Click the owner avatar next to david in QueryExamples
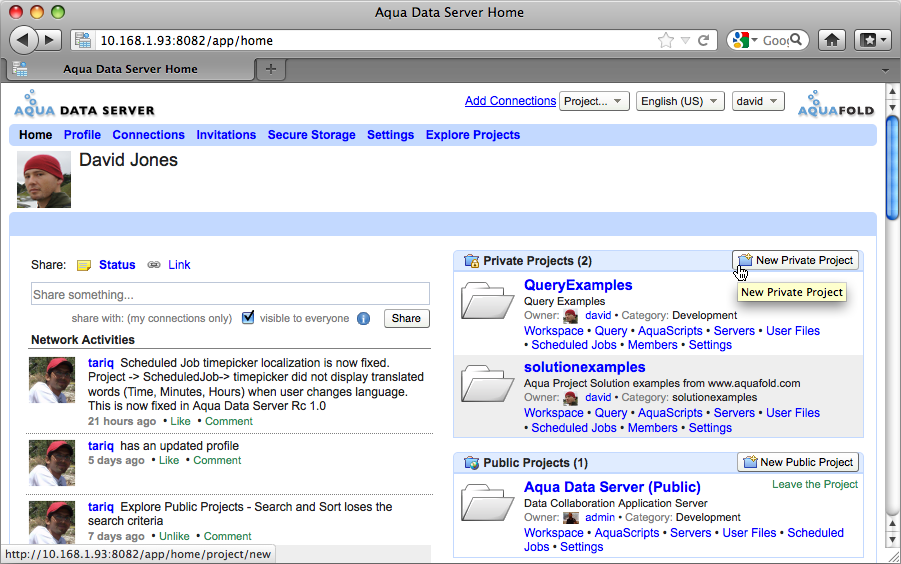This screenshot has height=564, width=901. [571, 316]
